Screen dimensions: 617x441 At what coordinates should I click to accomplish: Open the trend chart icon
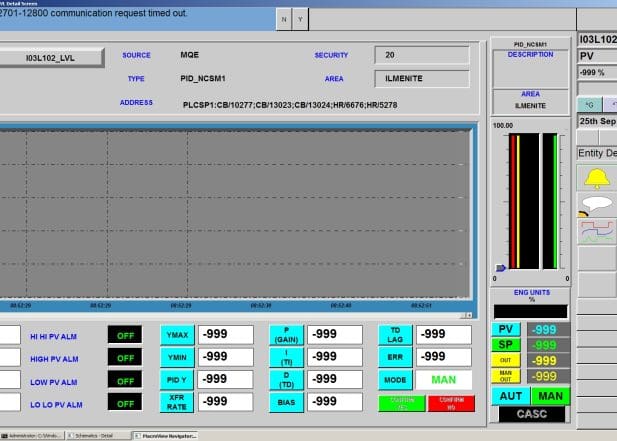(x=597, y=231)
